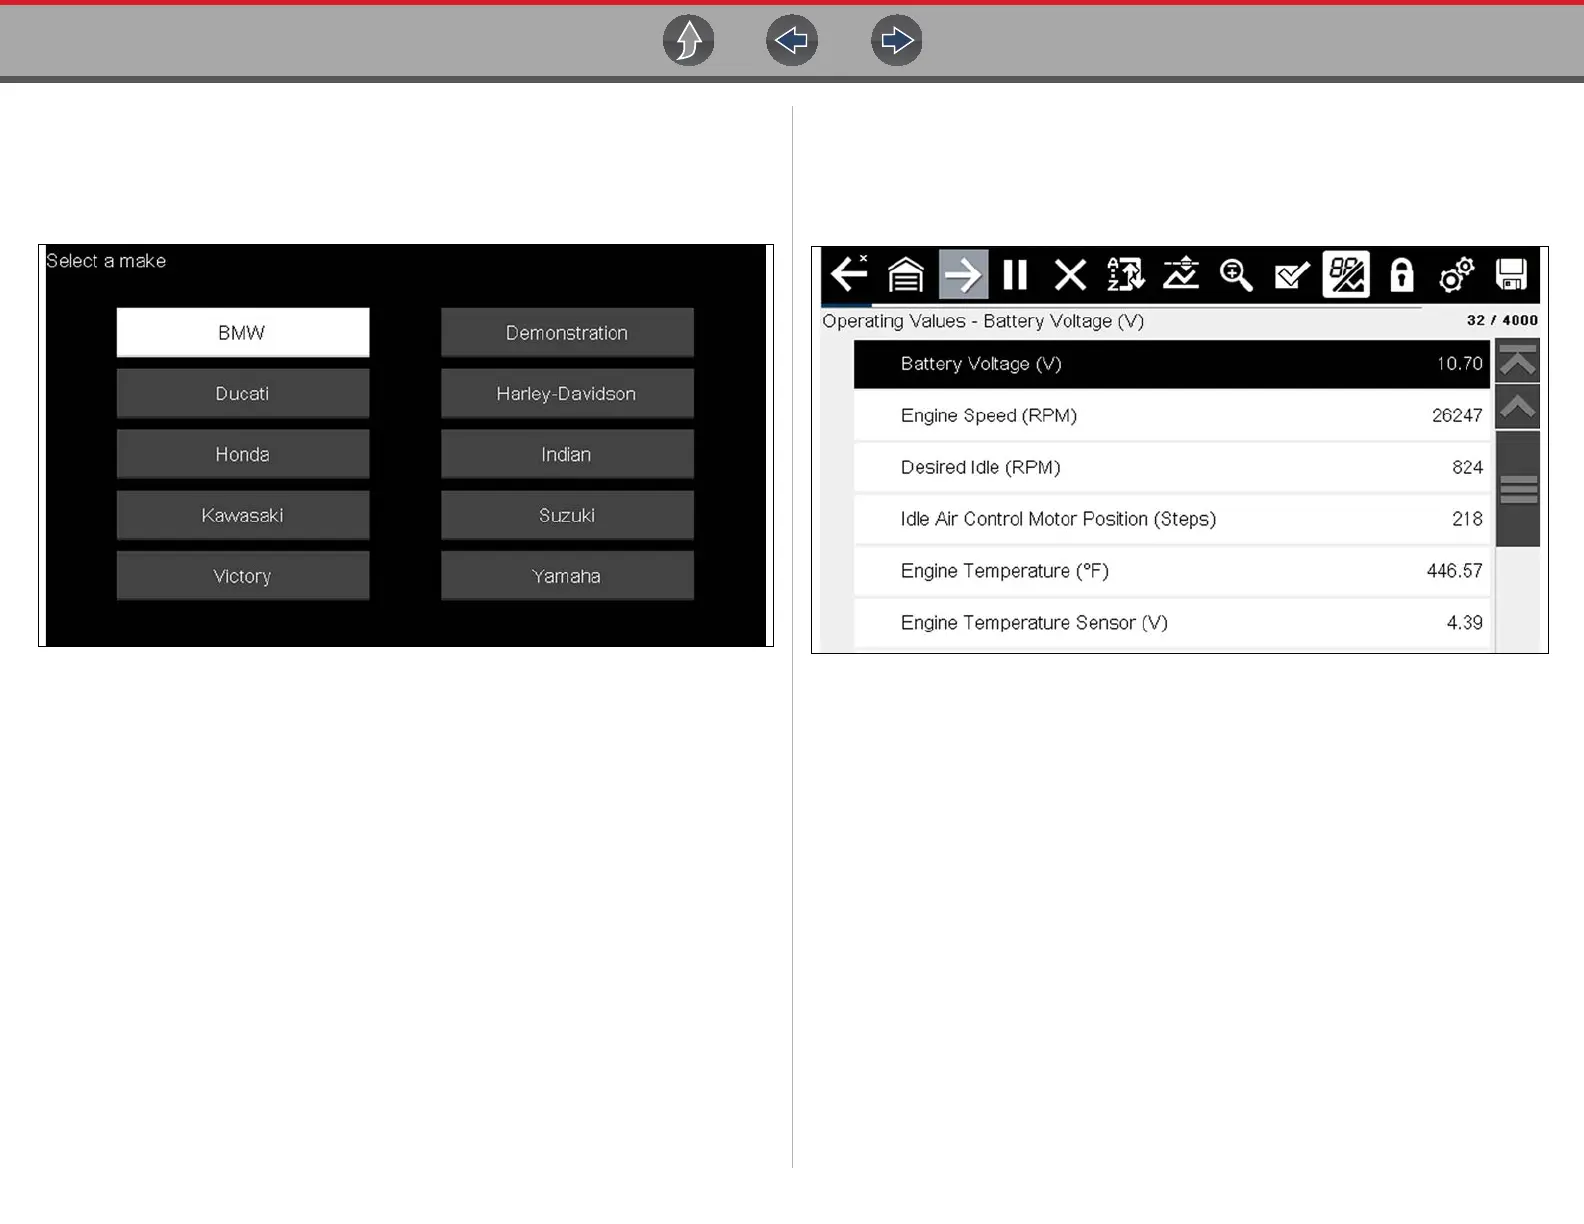Image resolution: width=1584 pixels, height=1224 pixels.
Task: Toggle the PID trigger icon
Action: (x=1346, y=274)
